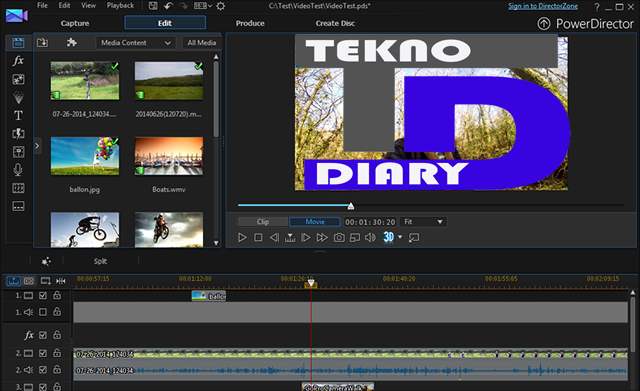640x391 pixels.
Task: Step to the previous frame
Action: [x=274, y=238]
